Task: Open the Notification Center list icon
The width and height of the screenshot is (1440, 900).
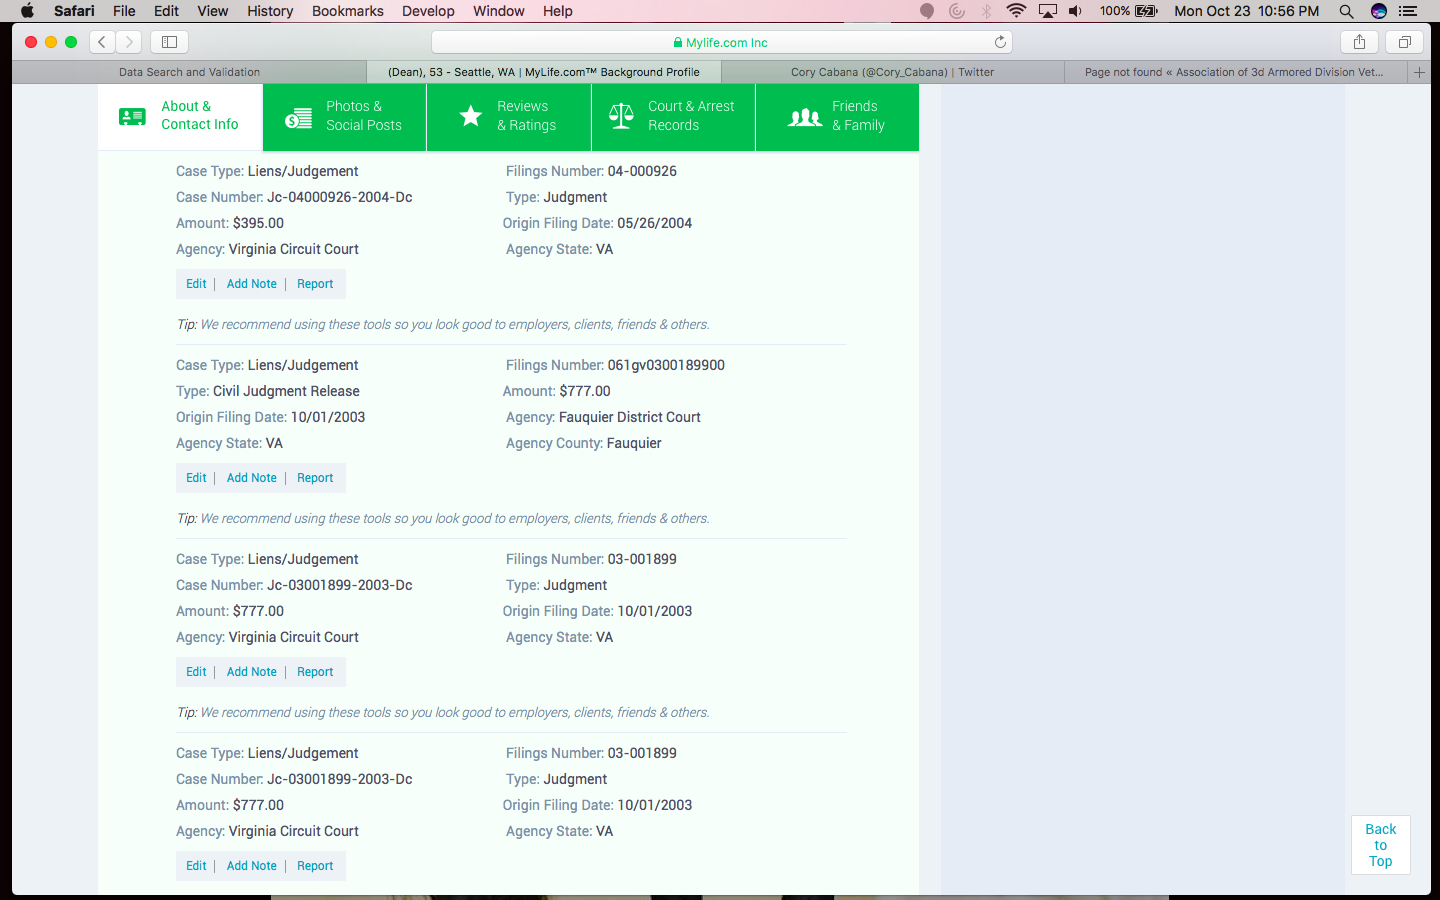Action: click(1408, 11)
